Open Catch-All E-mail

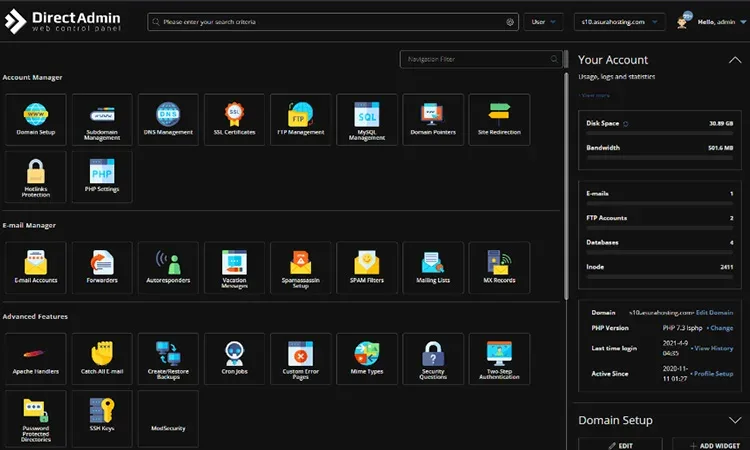pyautogui.click(x=102, y=359)
